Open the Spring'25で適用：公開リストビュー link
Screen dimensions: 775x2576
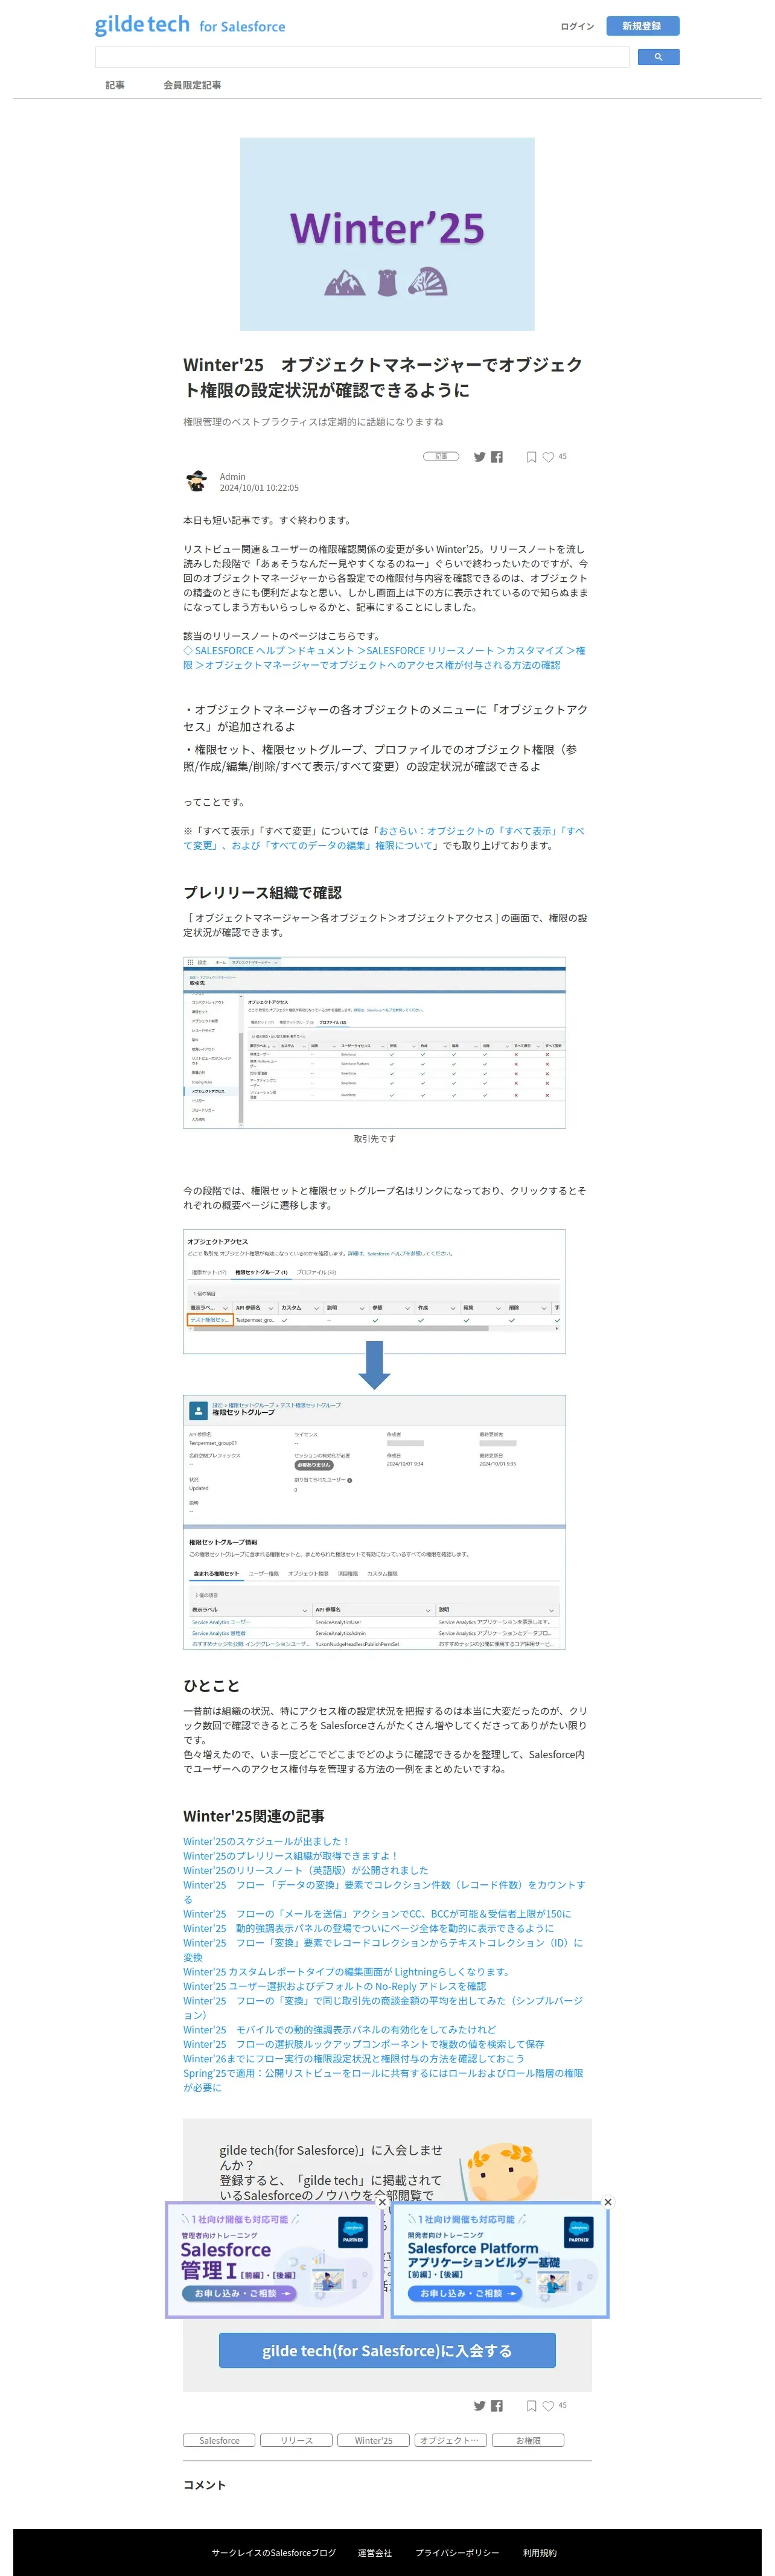(383, 2080)
